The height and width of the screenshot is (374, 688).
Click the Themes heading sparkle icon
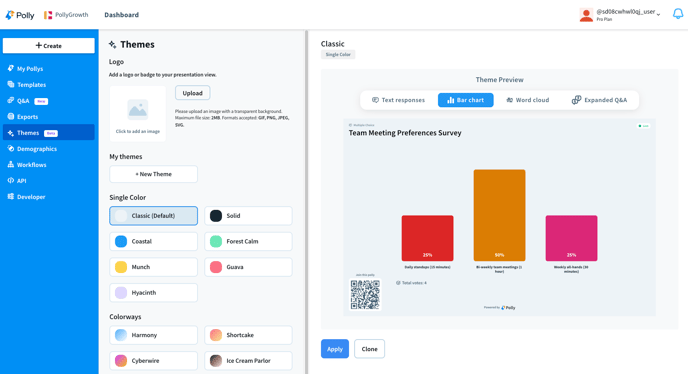[x=113, y=44]
